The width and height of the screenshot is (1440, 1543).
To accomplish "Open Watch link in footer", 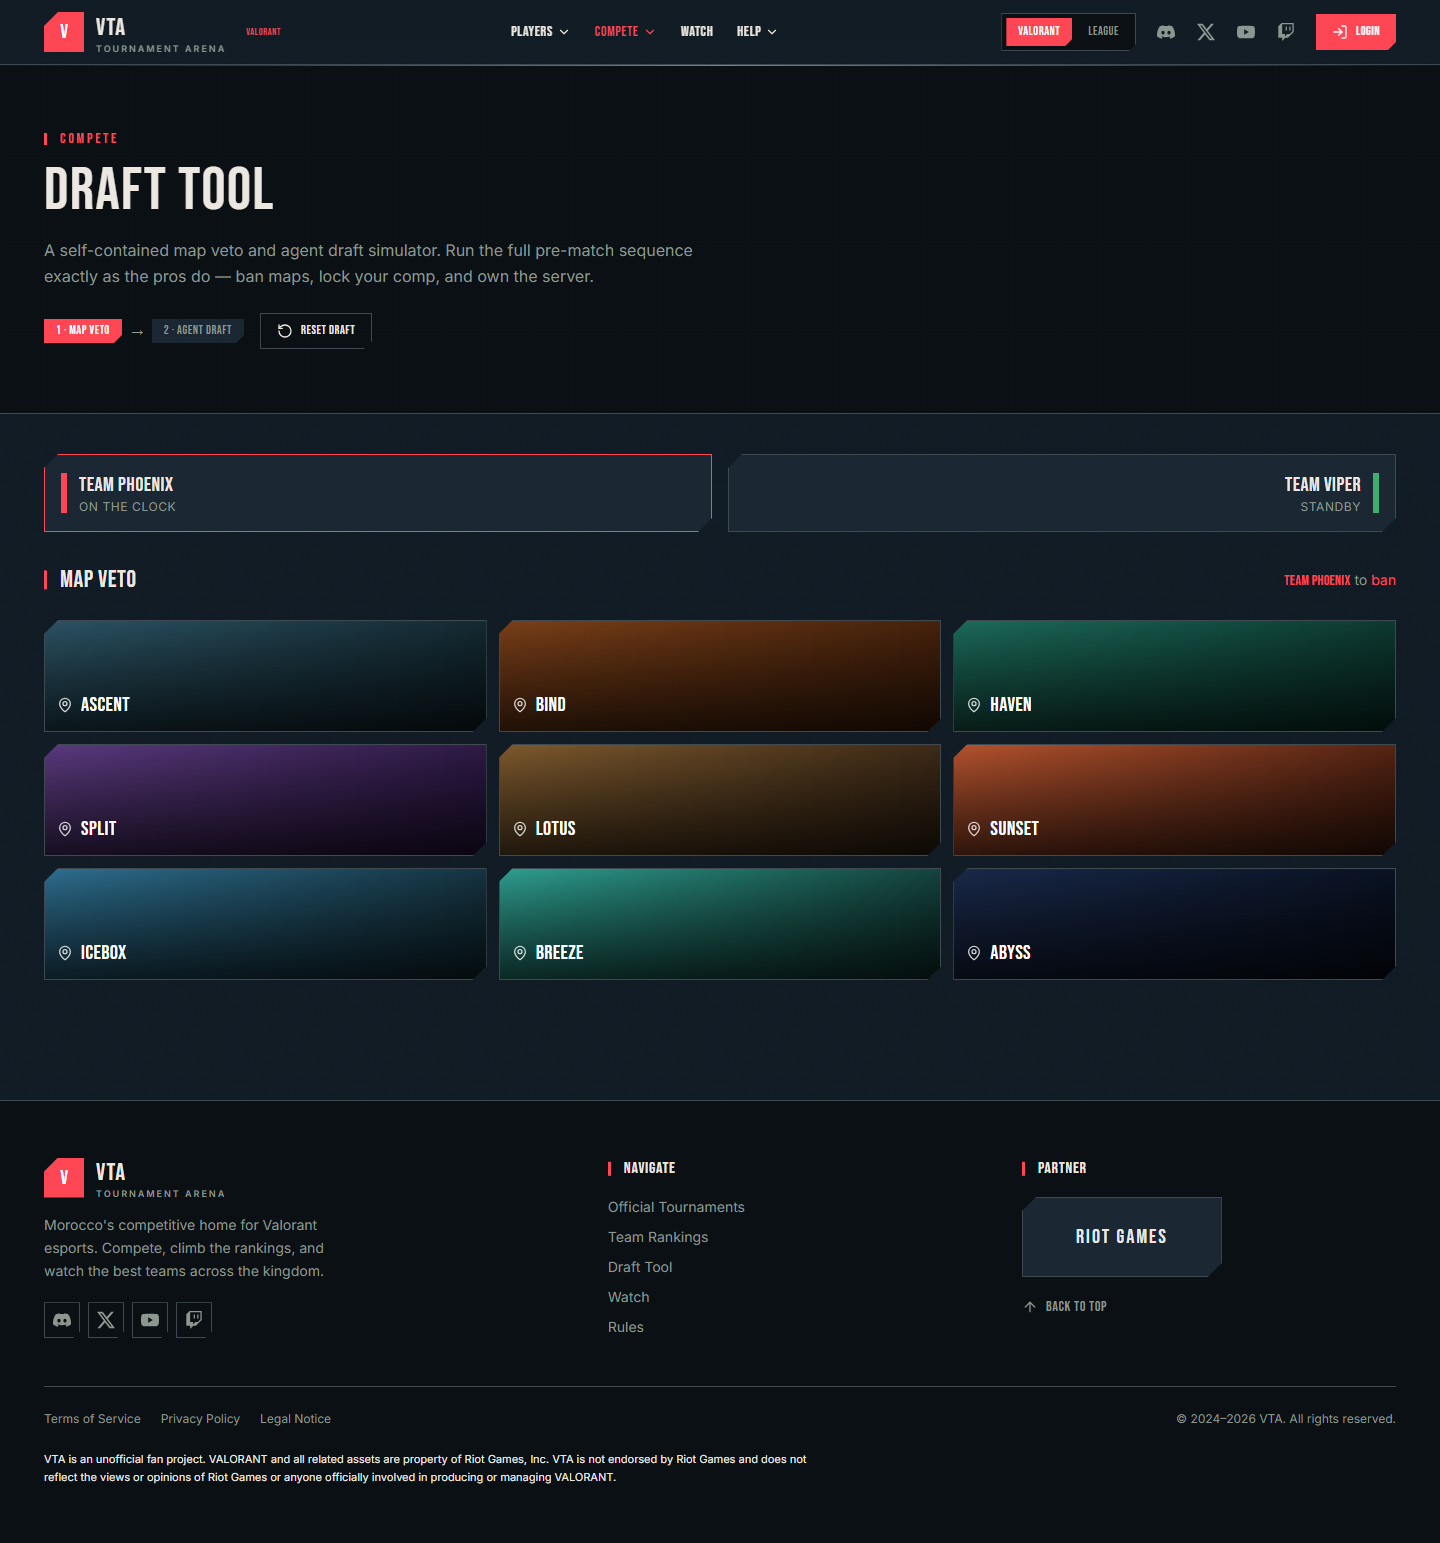I will point(629,1297).
